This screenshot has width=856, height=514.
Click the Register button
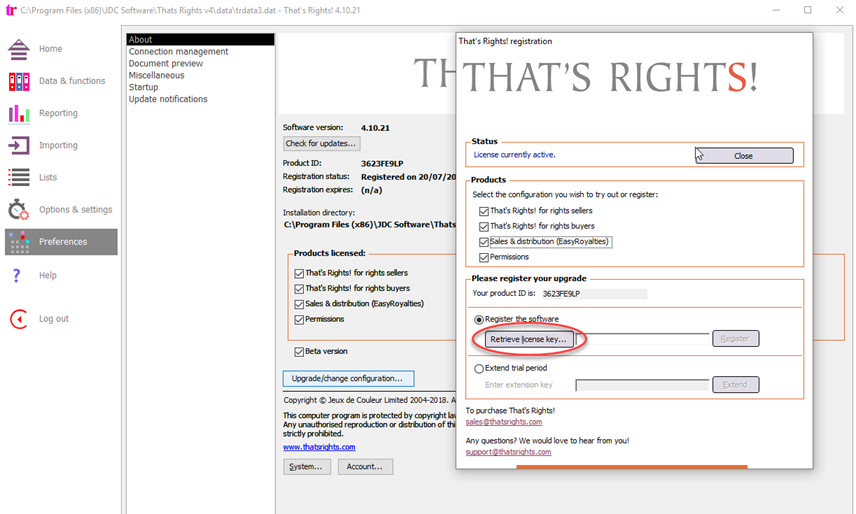click(735, 339)
